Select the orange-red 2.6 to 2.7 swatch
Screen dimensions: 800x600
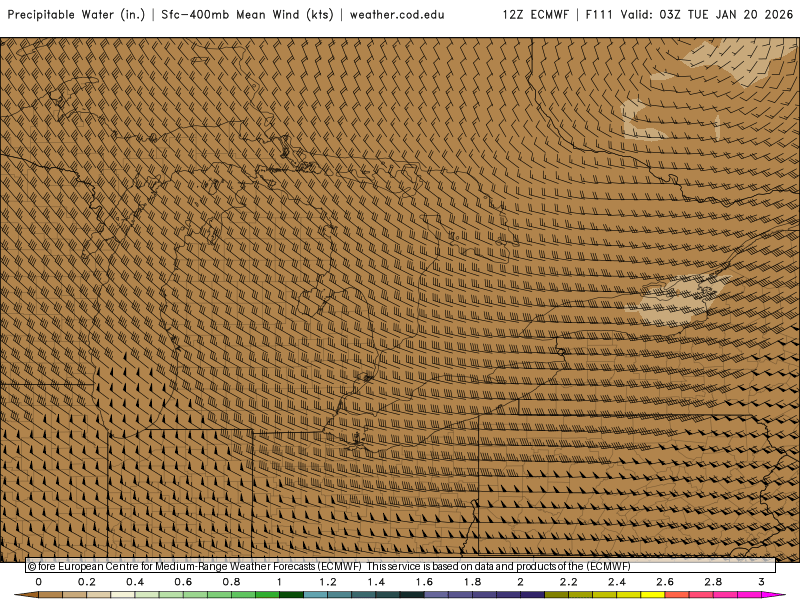[x=677, y=595]
